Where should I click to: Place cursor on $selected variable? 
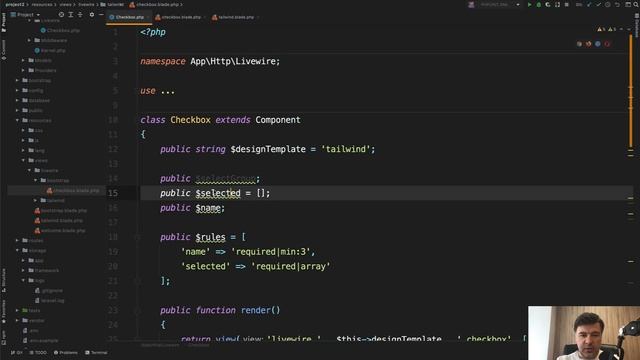point(218,193)
